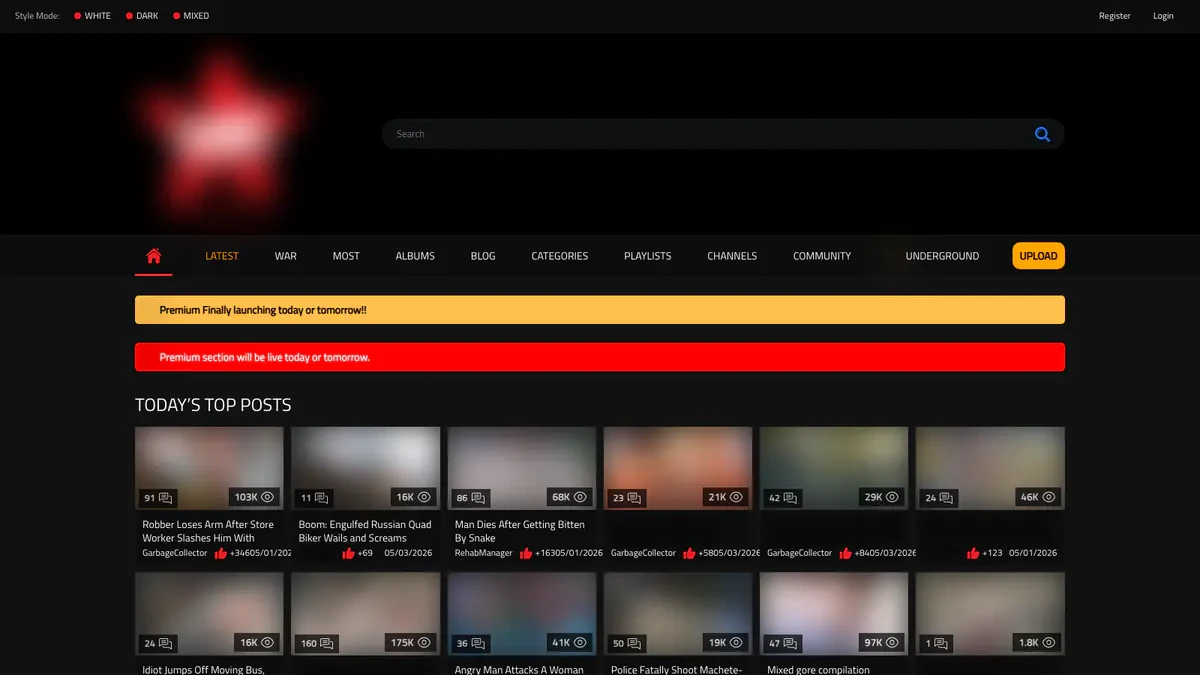Click the comment icon showing 1
The width and height of the screenshot is (1200, 675).
pyautogui.click(x=940, y=644)
